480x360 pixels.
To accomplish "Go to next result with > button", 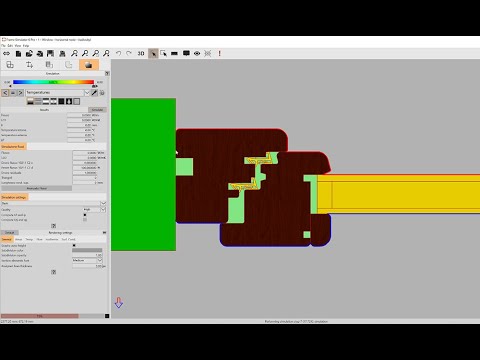I will [20, 93].
